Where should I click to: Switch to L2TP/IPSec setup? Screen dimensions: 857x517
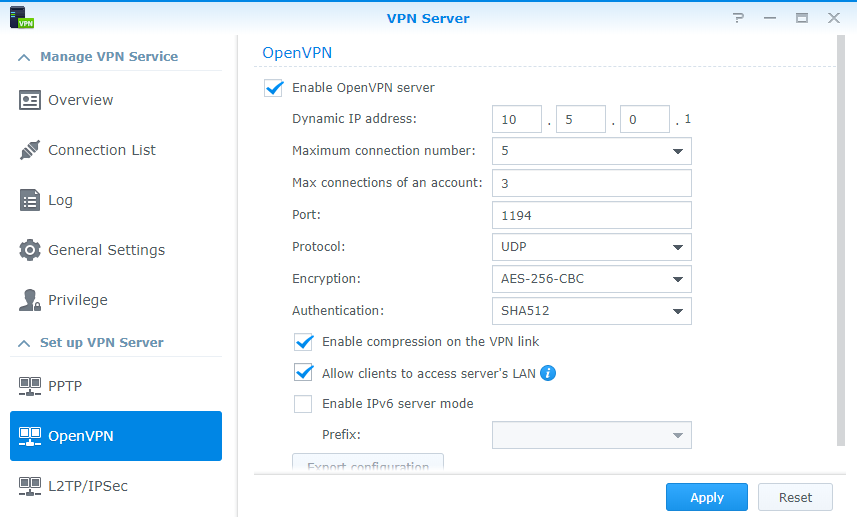116,486
